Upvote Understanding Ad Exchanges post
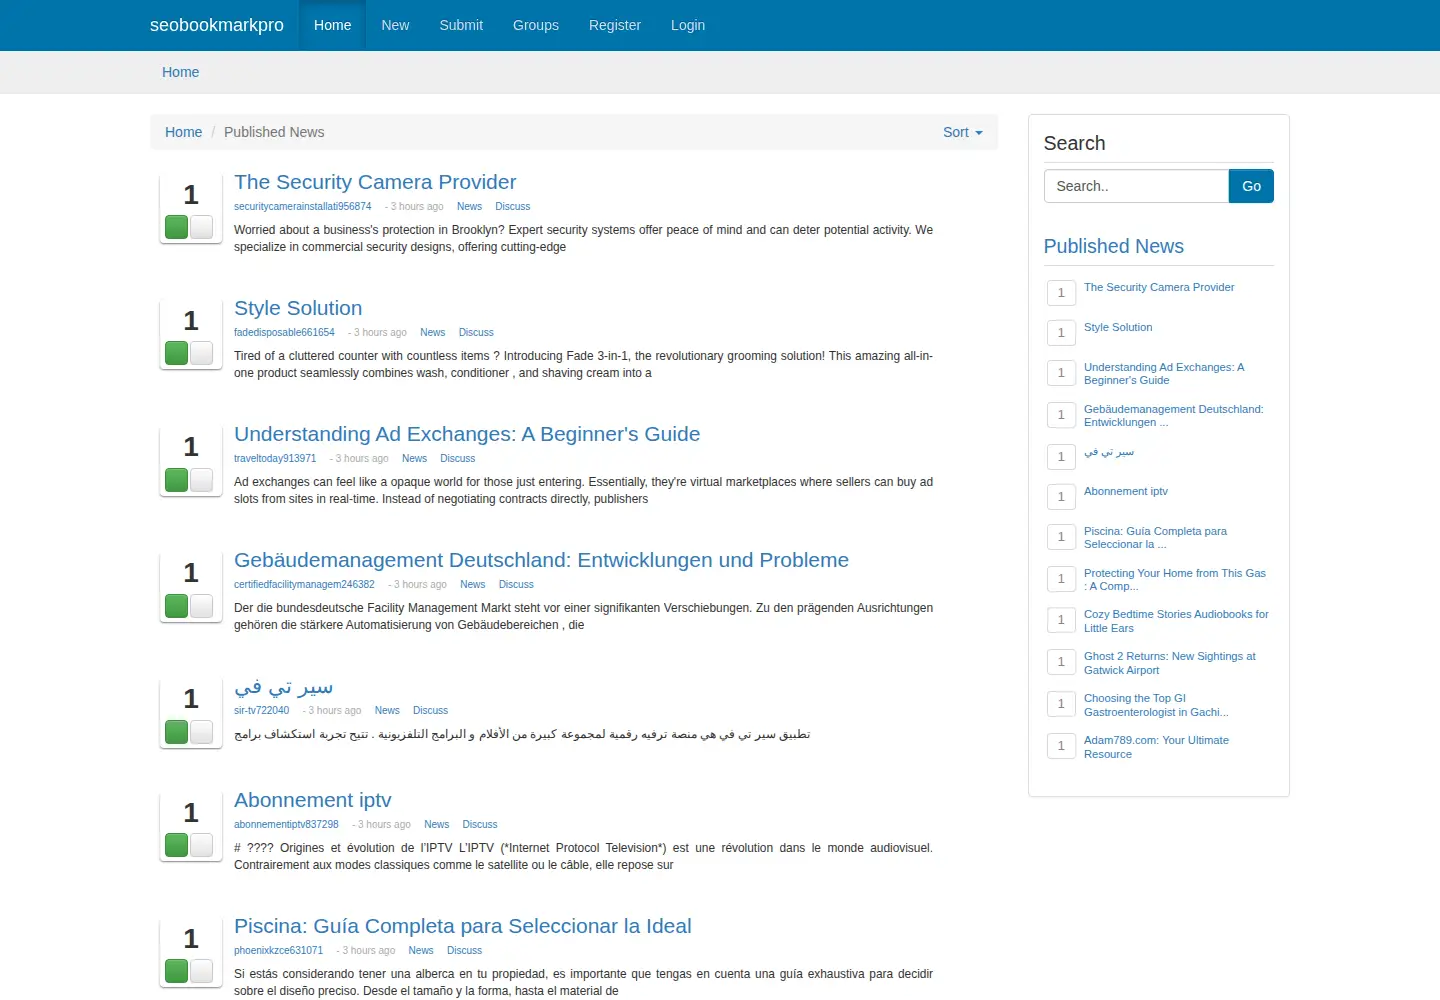This screenshot has width=1440, height=1000. 177,479
